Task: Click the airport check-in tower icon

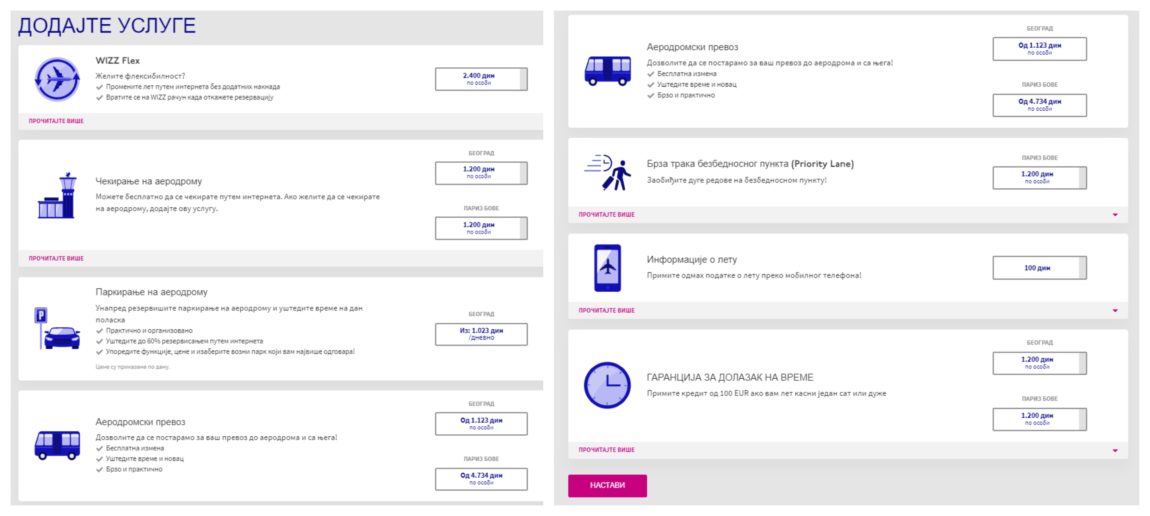Action: click(56, 195)
